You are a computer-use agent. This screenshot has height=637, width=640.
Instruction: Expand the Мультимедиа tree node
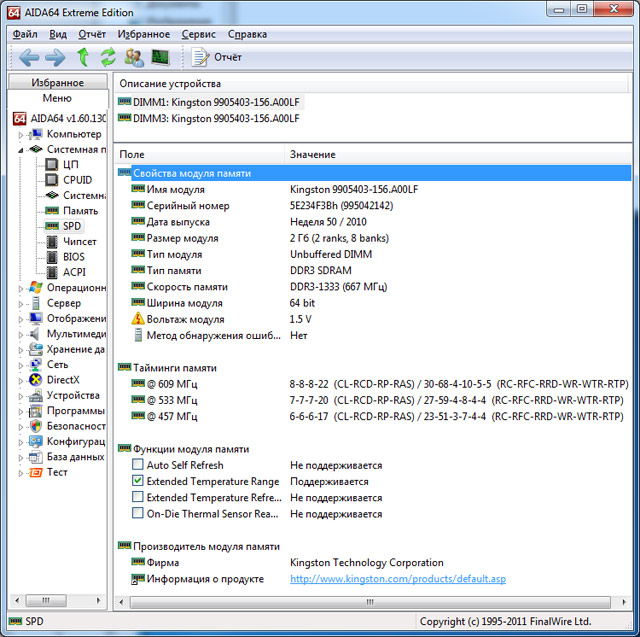[x=21, y=334]
